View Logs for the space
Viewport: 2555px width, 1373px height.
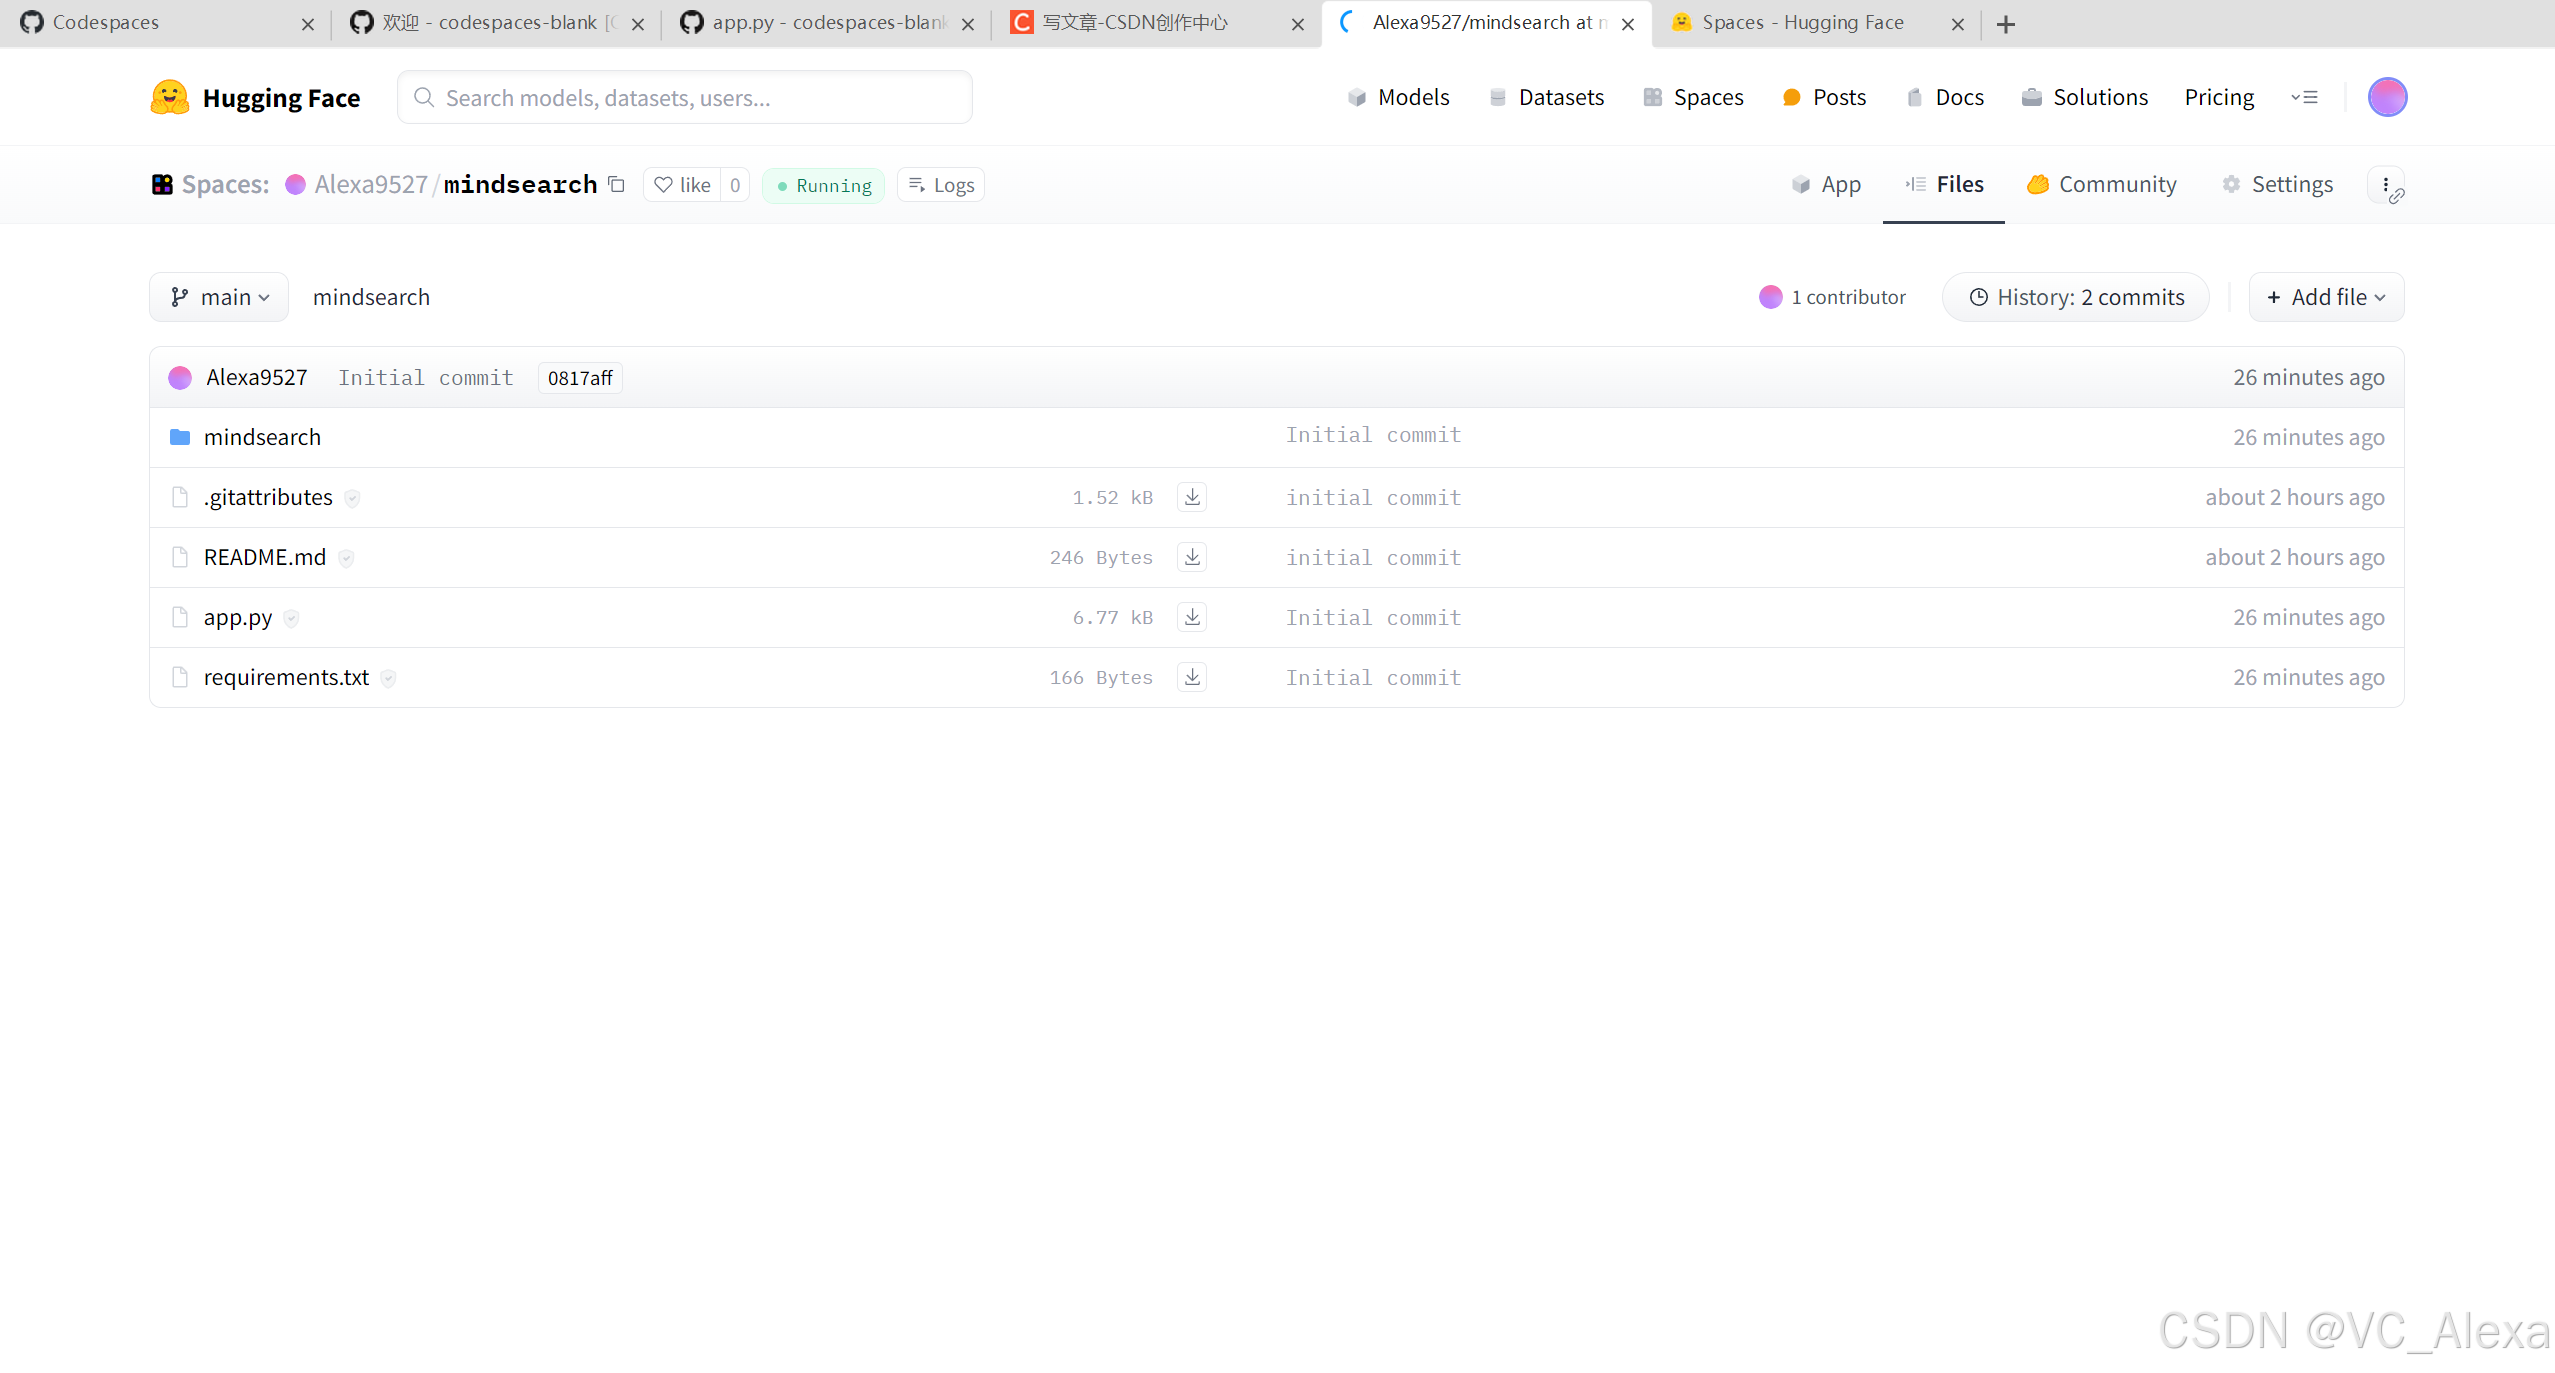tap(941, 185)
